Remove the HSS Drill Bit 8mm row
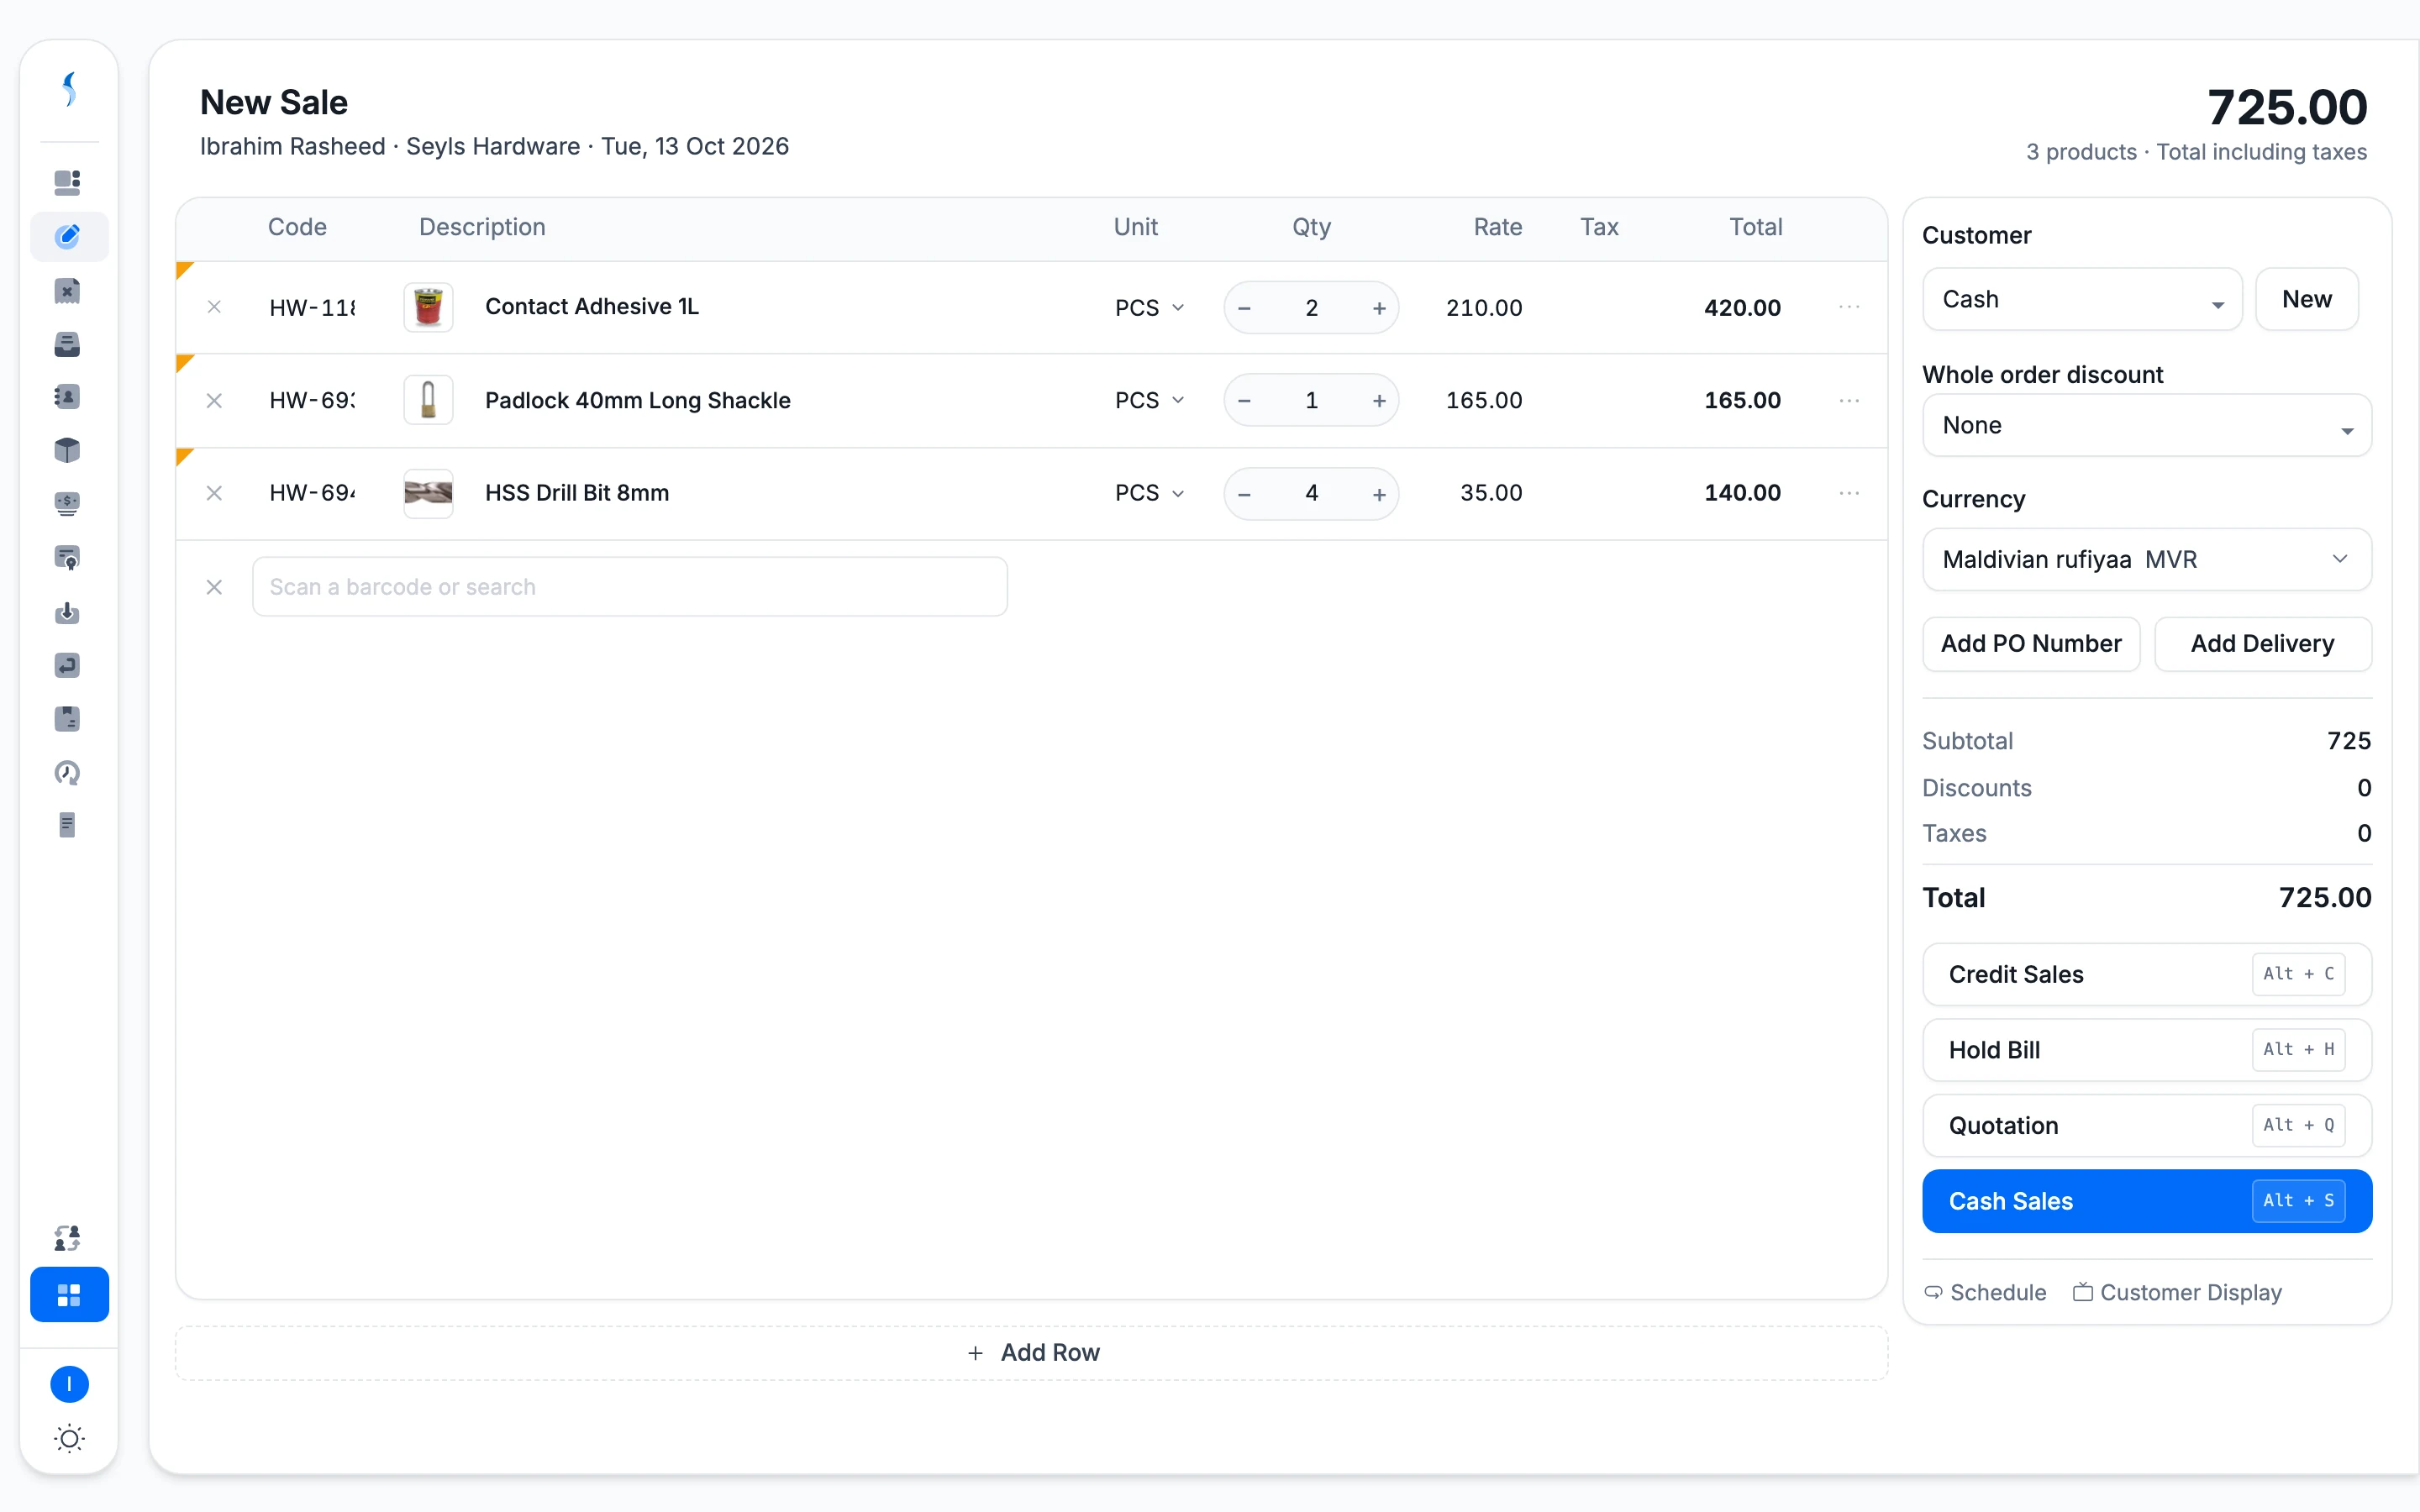The height and width of the screenshot is (1512, 2420). tap(214, 493)
